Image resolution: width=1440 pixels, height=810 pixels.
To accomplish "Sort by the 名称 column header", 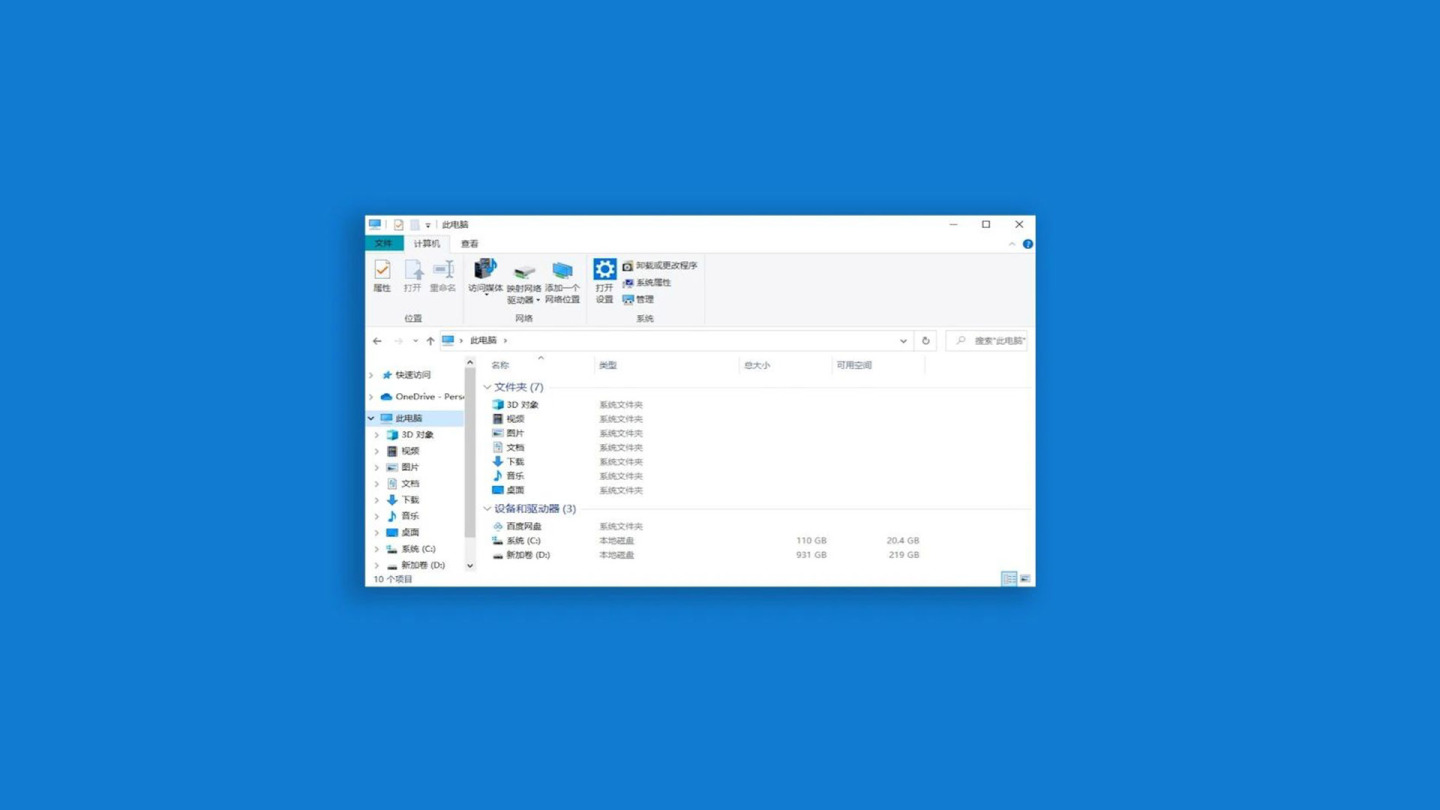I will [x=500, y=366].
